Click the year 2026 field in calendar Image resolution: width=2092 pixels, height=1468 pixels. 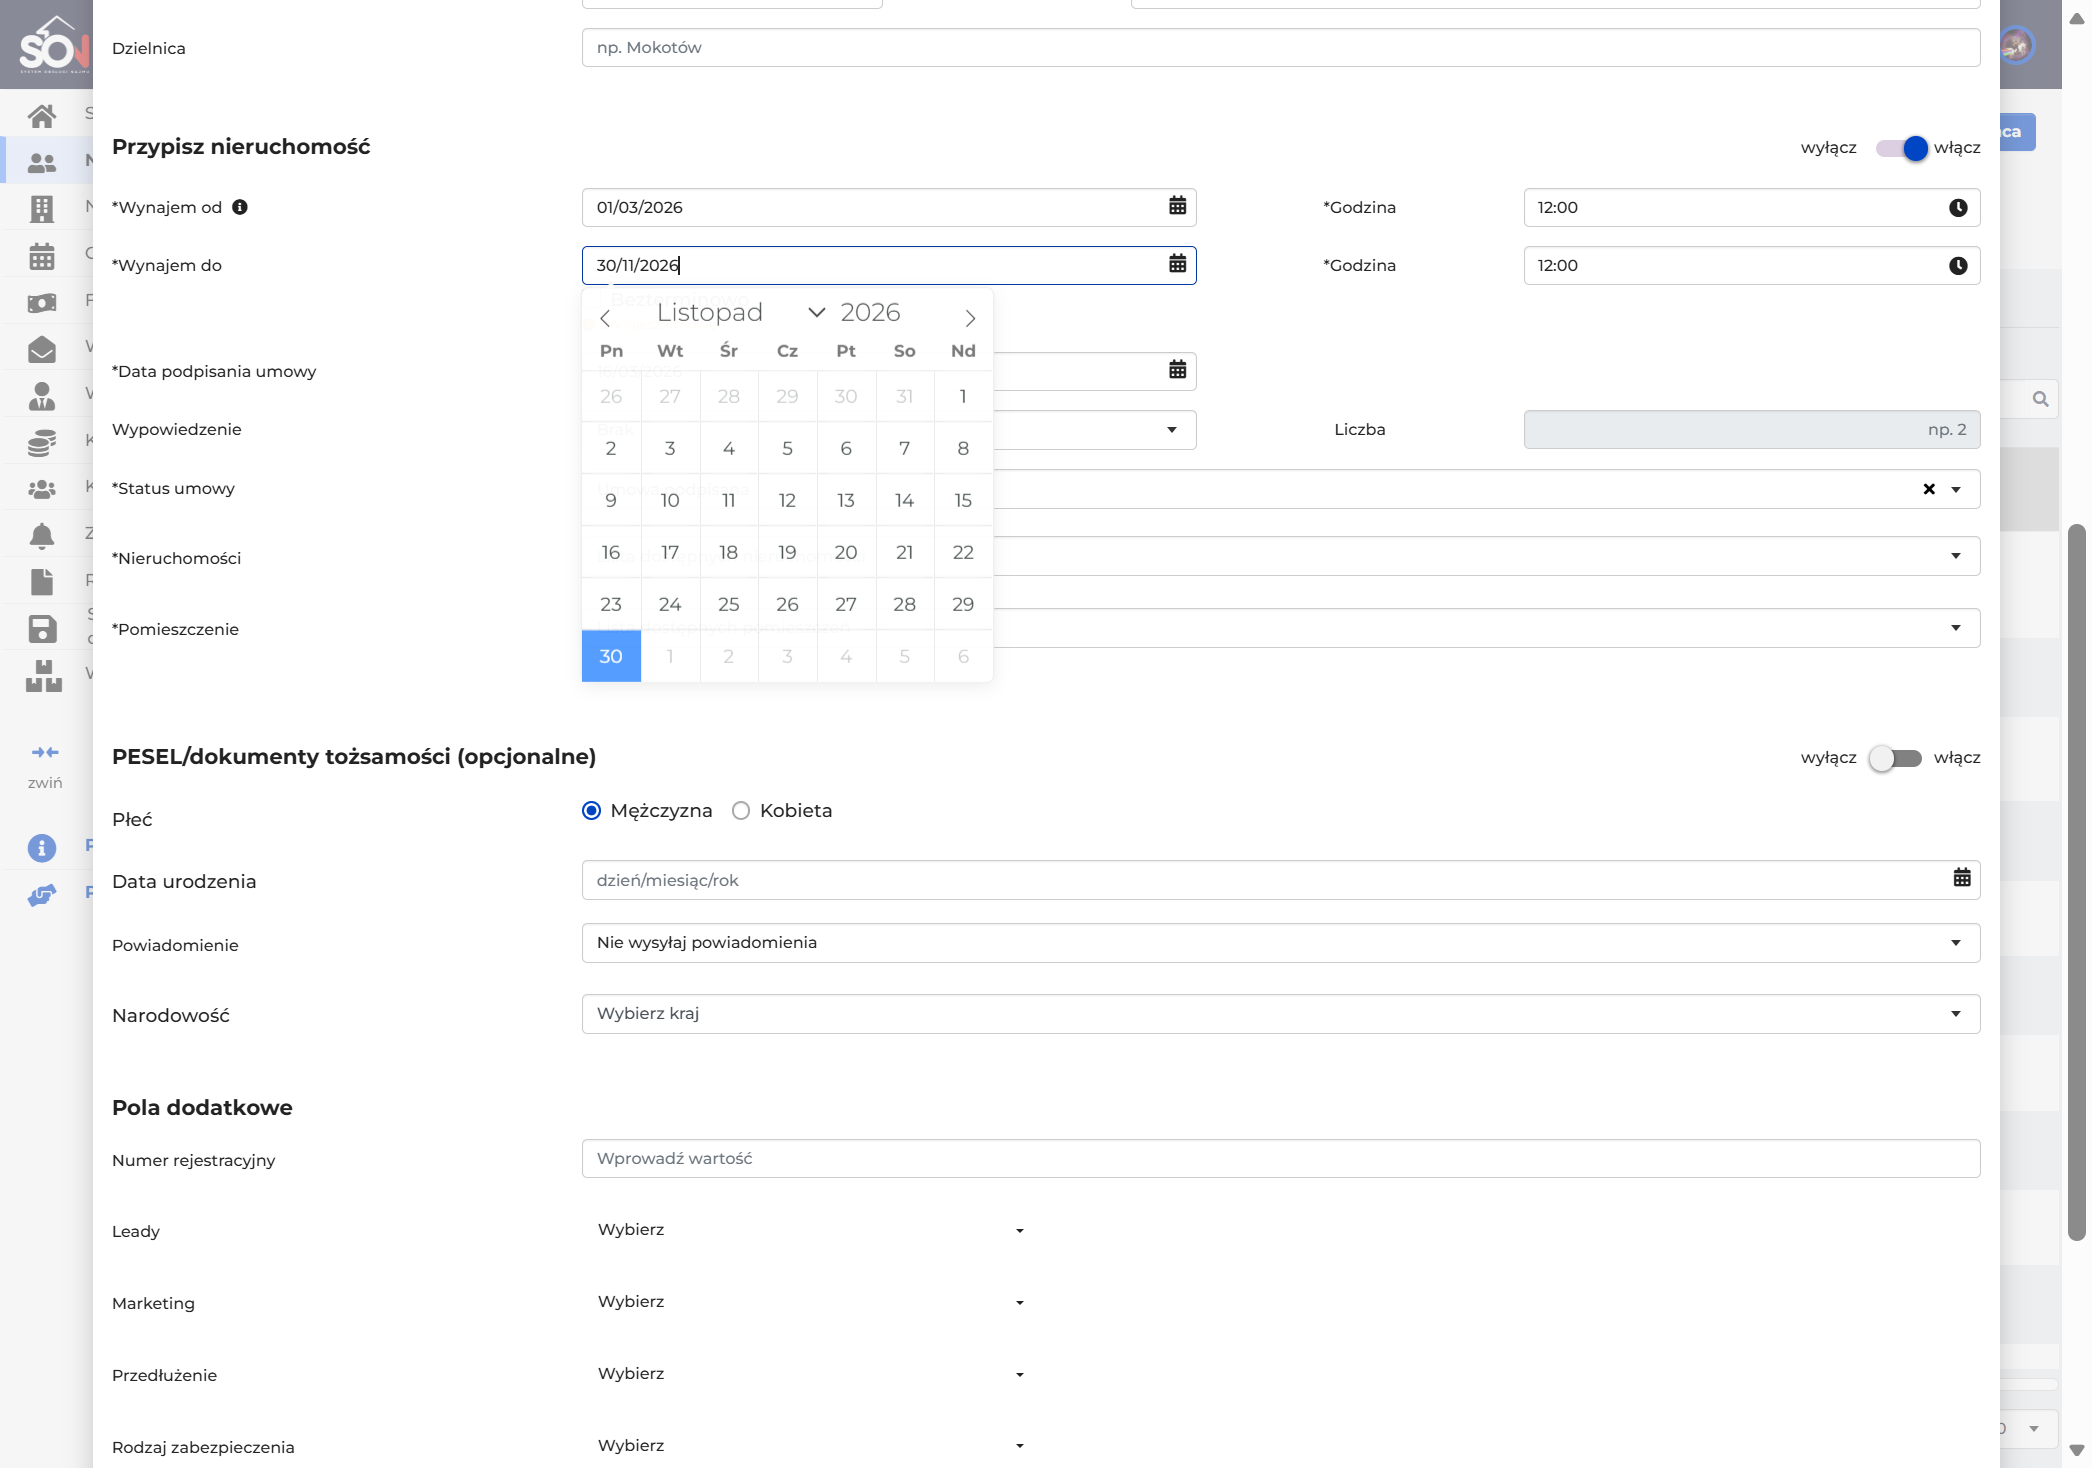[871, 313]
